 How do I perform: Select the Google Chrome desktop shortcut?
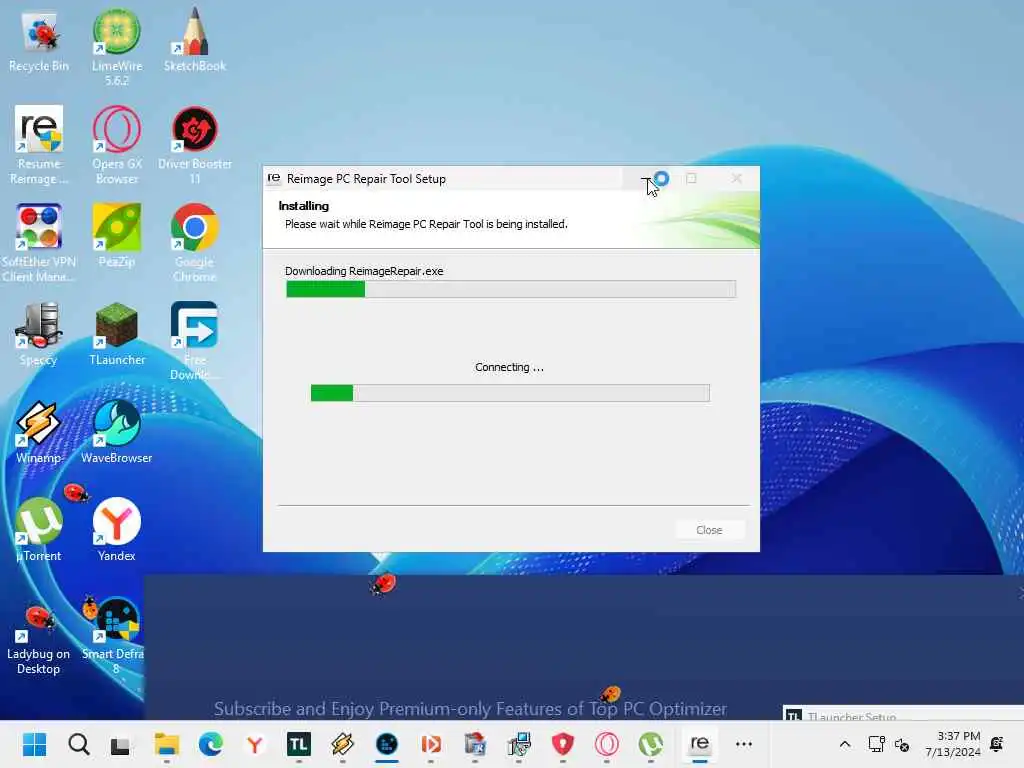[195, 243]
